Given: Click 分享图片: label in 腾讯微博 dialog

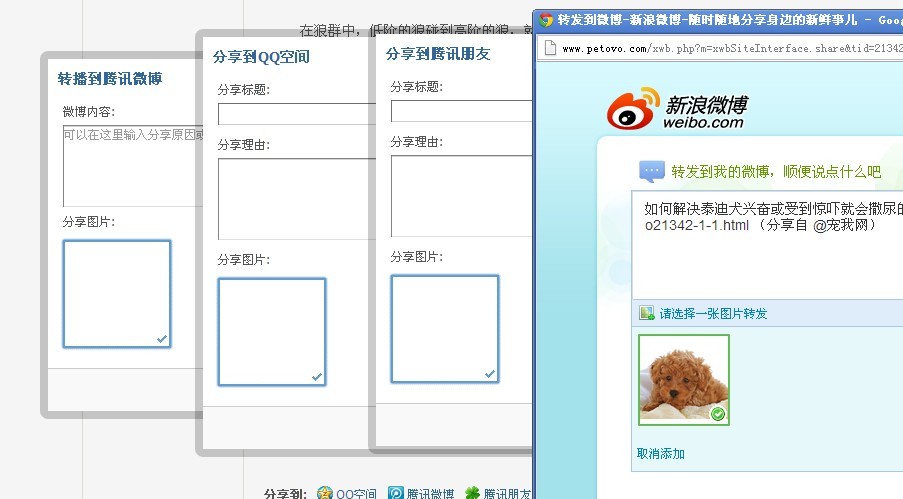Looking at the screenshot, I should coord(89,222).
